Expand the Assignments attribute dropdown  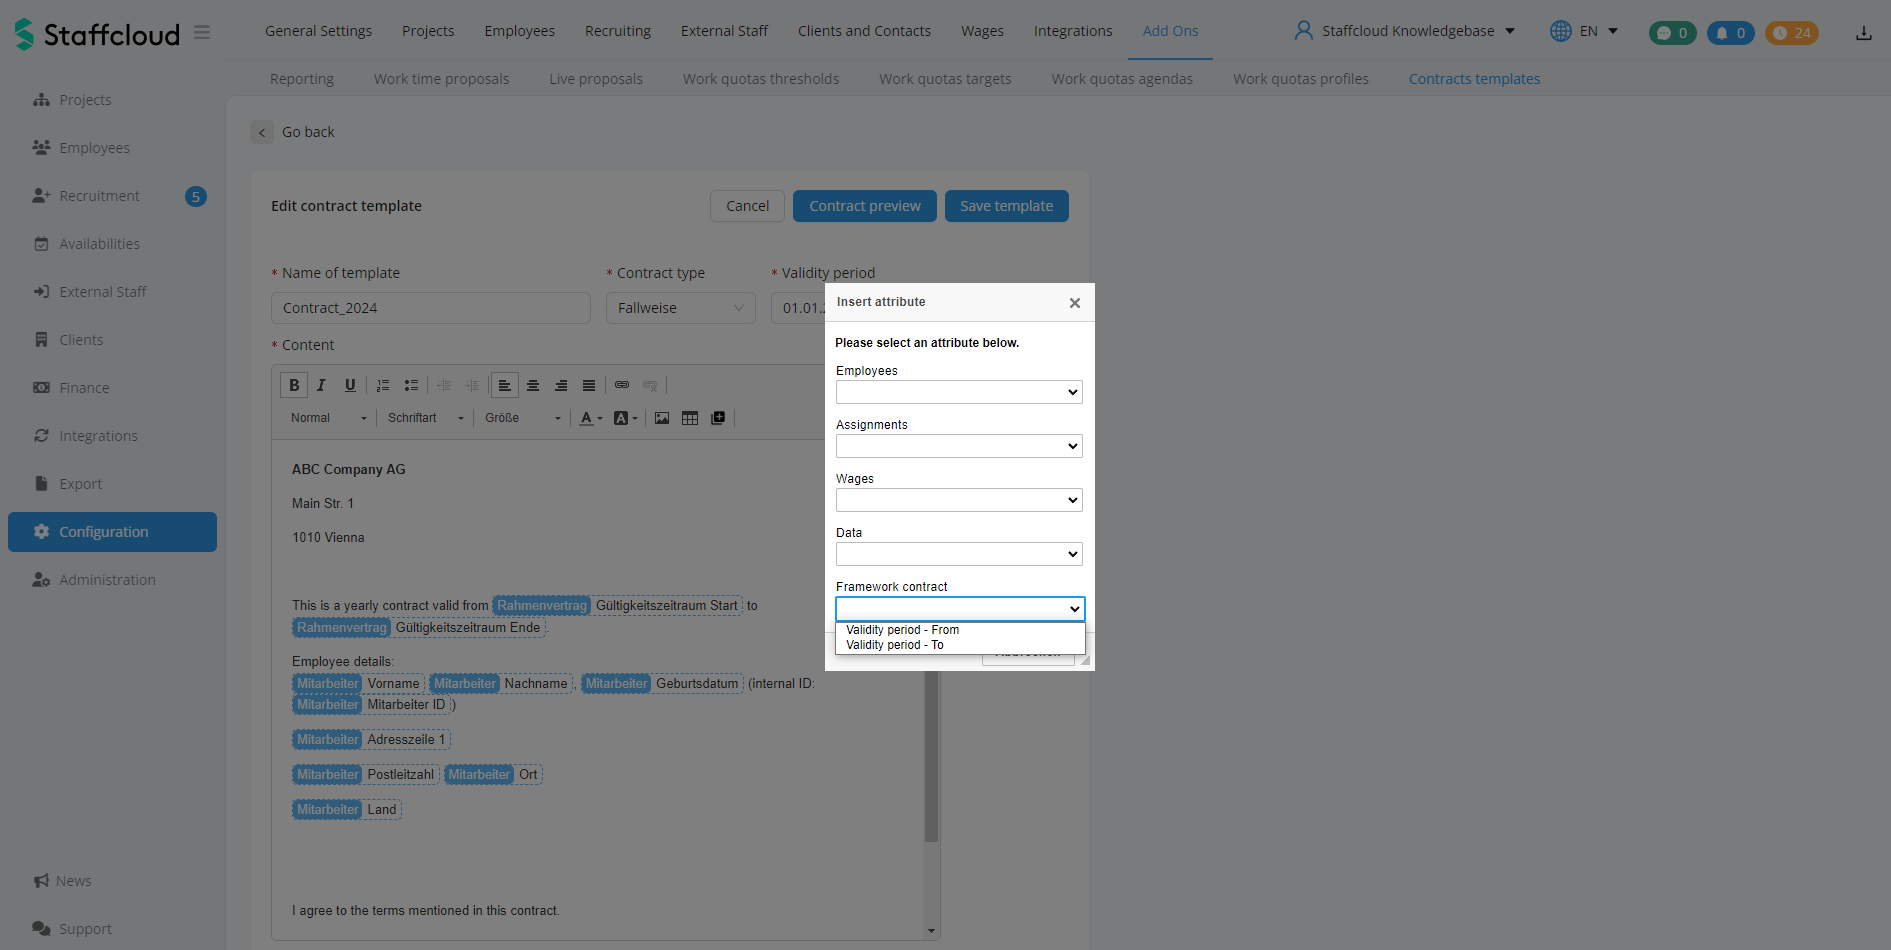tap(958, 446)
